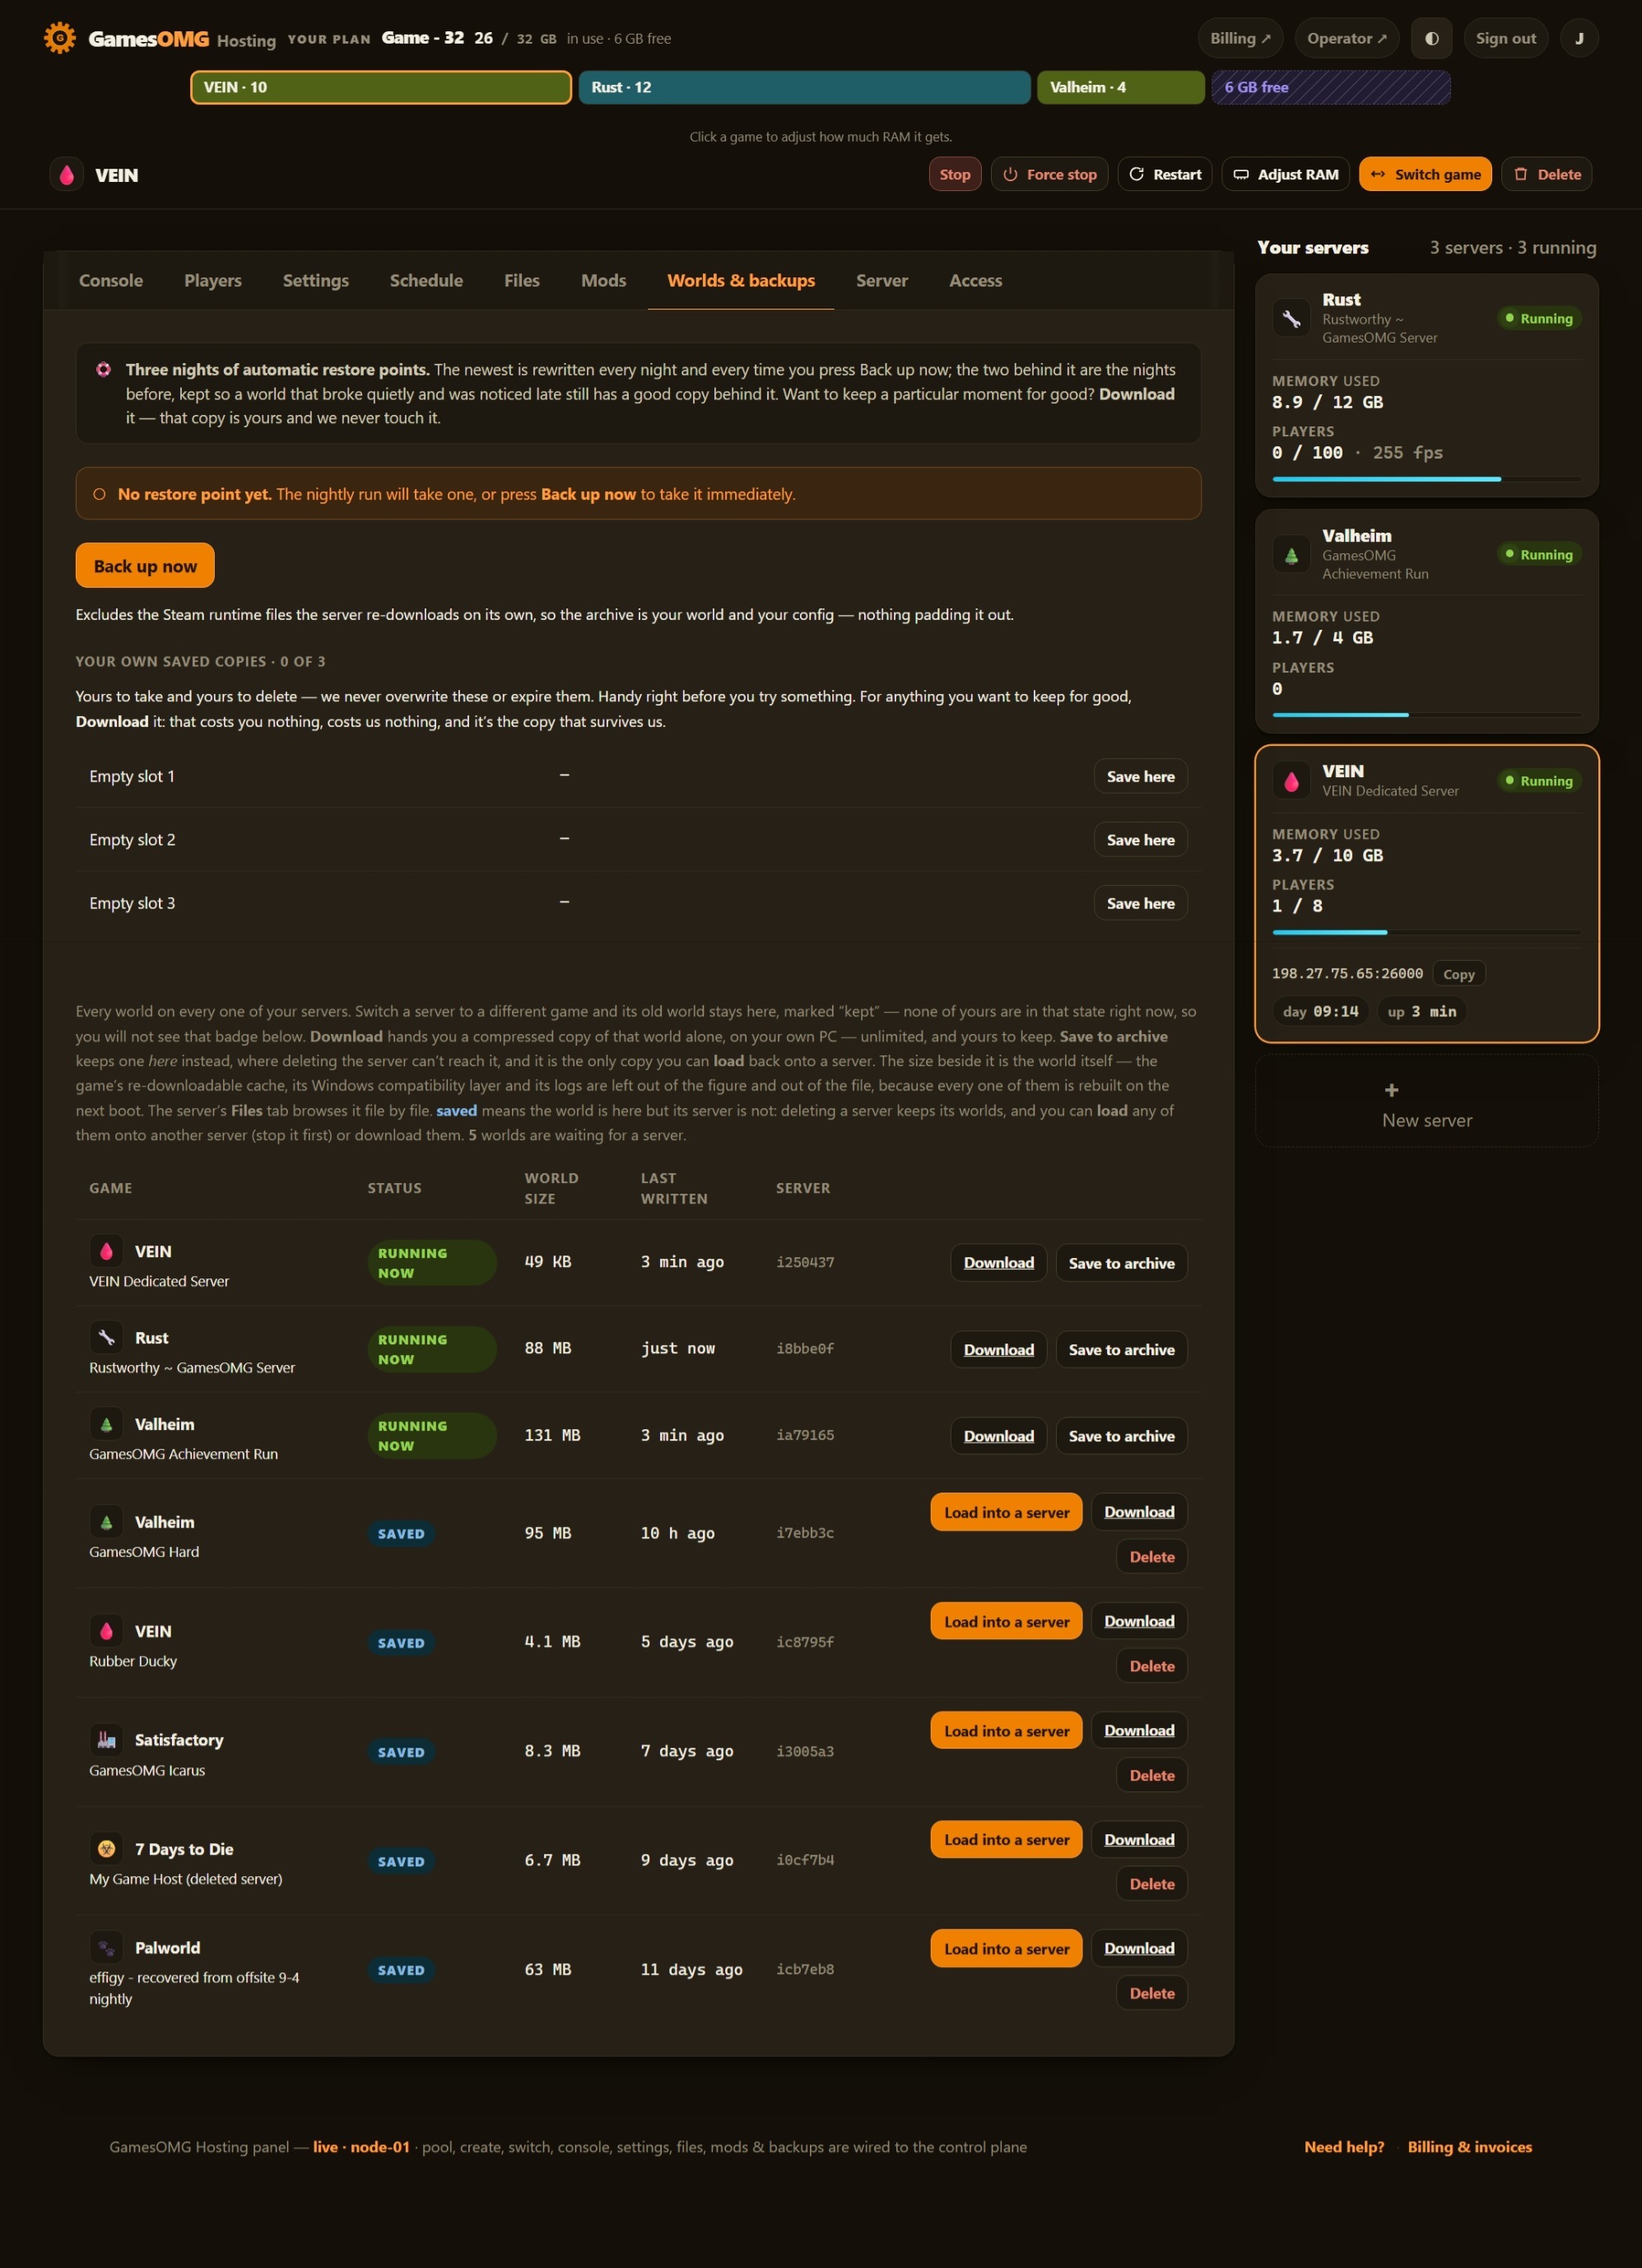1642x2268 pixels.
Task: Click the VEIN droplet icon in the server header
Action: click(67, 174)
